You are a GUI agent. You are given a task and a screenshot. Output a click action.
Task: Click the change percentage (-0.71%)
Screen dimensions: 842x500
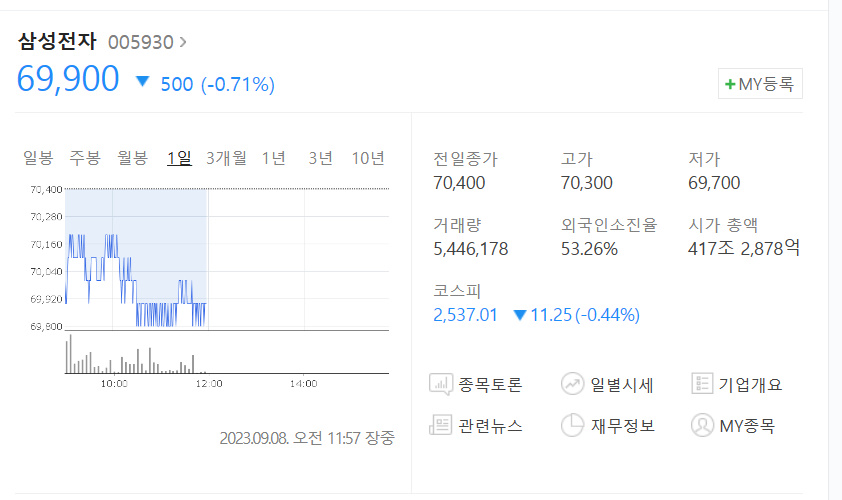coord(238,84)
